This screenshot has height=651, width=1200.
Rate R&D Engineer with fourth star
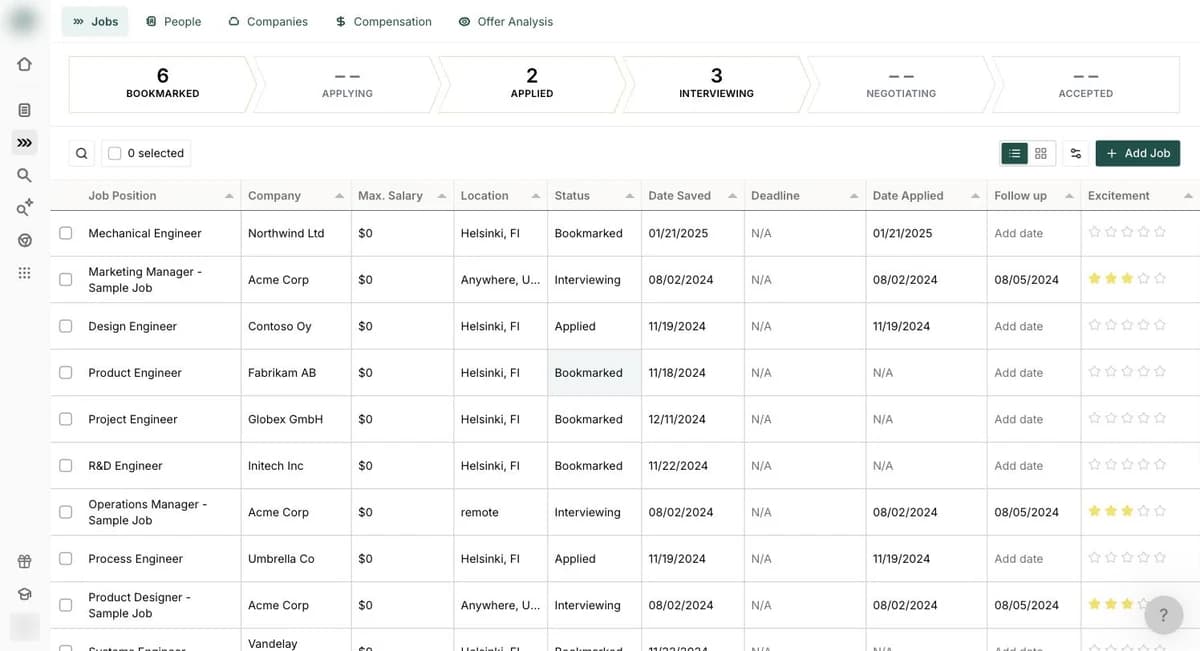pyautogui.click(x=1144, y=464)
